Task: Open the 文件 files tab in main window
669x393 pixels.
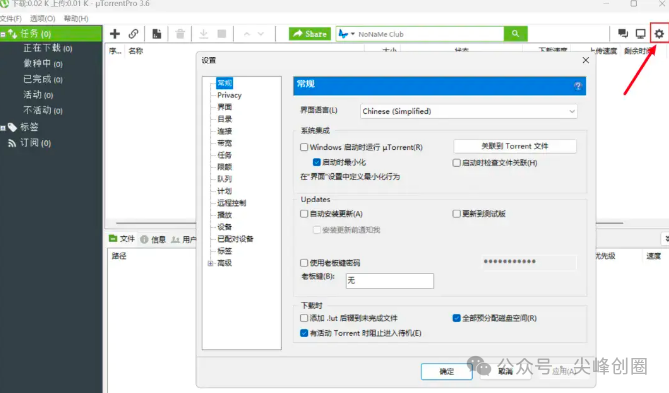Action: pos(122,239)
